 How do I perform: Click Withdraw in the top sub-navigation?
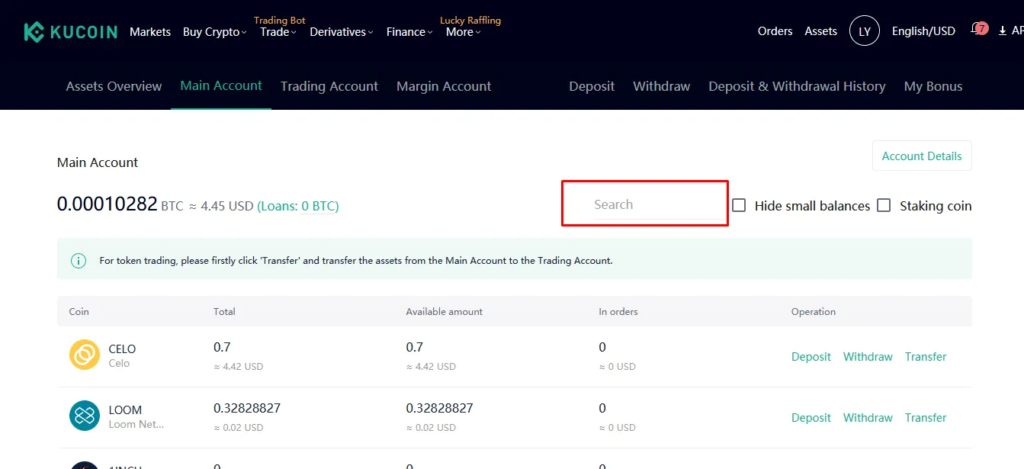tap(662, 86)
